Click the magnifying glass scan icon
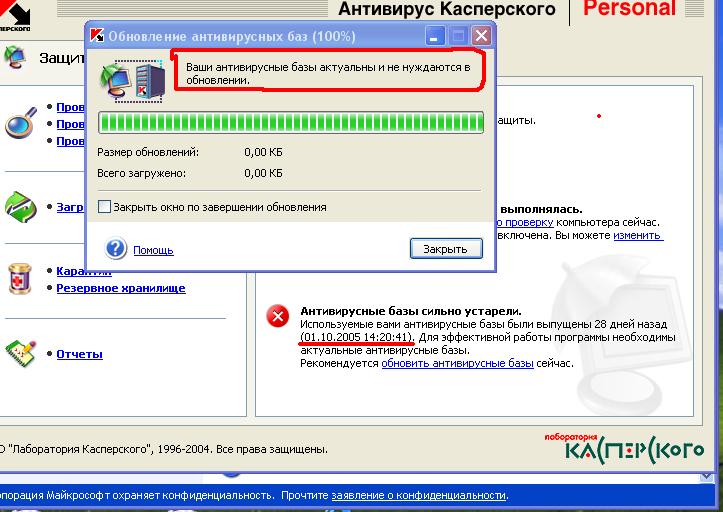723x512 pixels. point(21,122)
